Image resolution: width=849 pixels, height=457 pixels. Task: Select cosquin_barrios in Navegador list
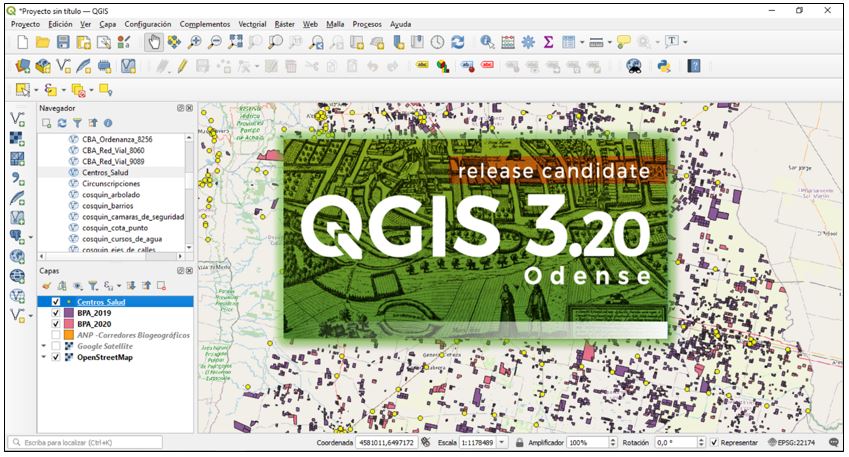[x=108, y=206]
